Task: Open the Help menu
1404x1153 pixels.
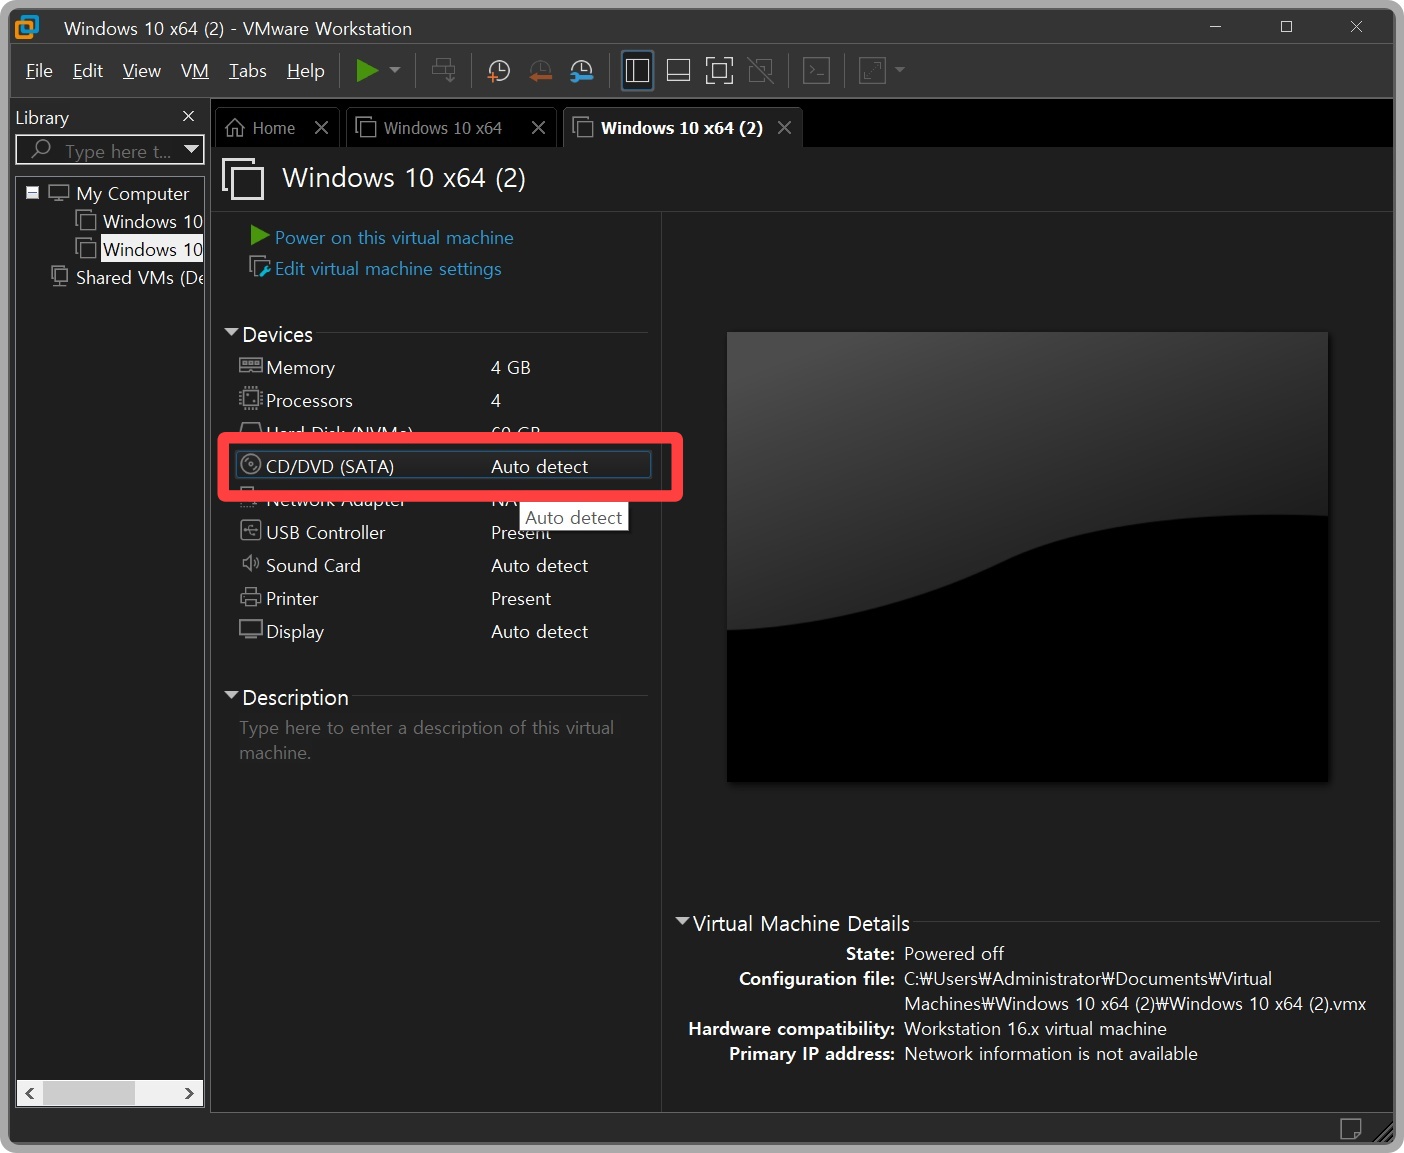Action: pos(306,70)
